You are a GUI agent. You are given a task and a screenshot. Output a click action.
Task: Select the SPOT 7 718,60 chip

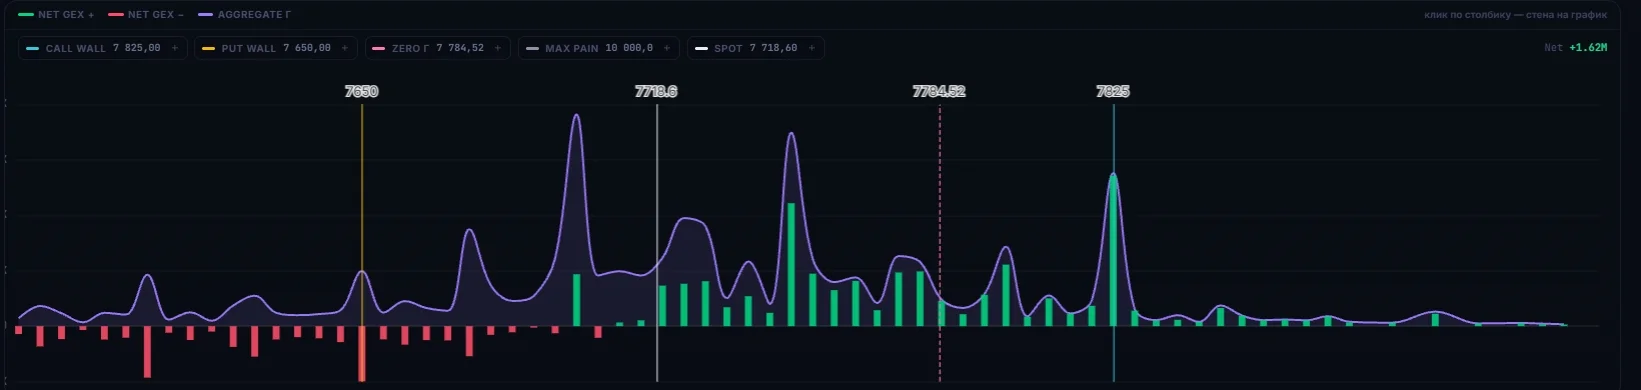[755, 48]
